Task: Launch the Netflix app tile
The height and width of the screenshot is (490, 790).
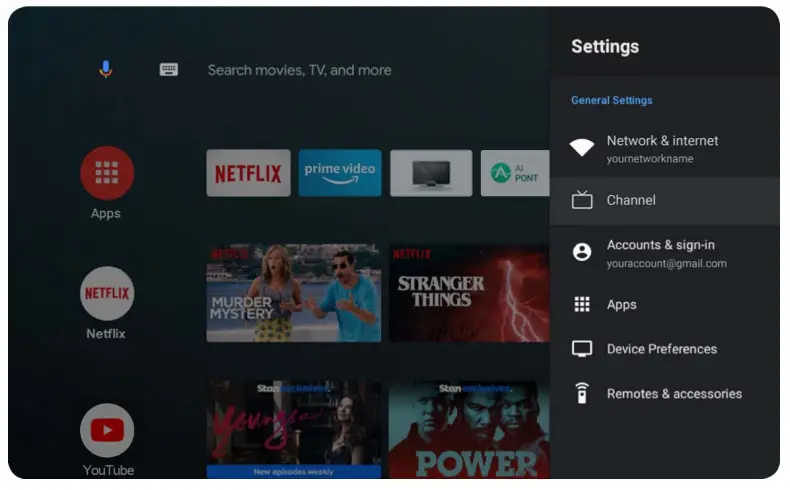Action: [x=248, y=173]
